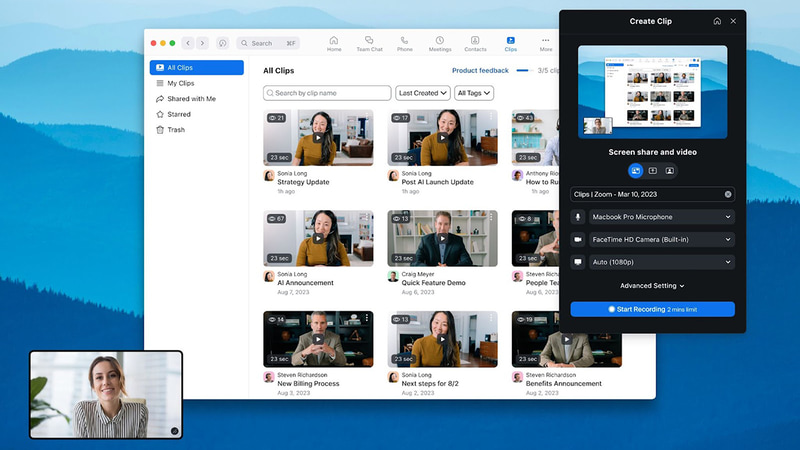
Task: Go back using the left arrow button
Action: 187,43
